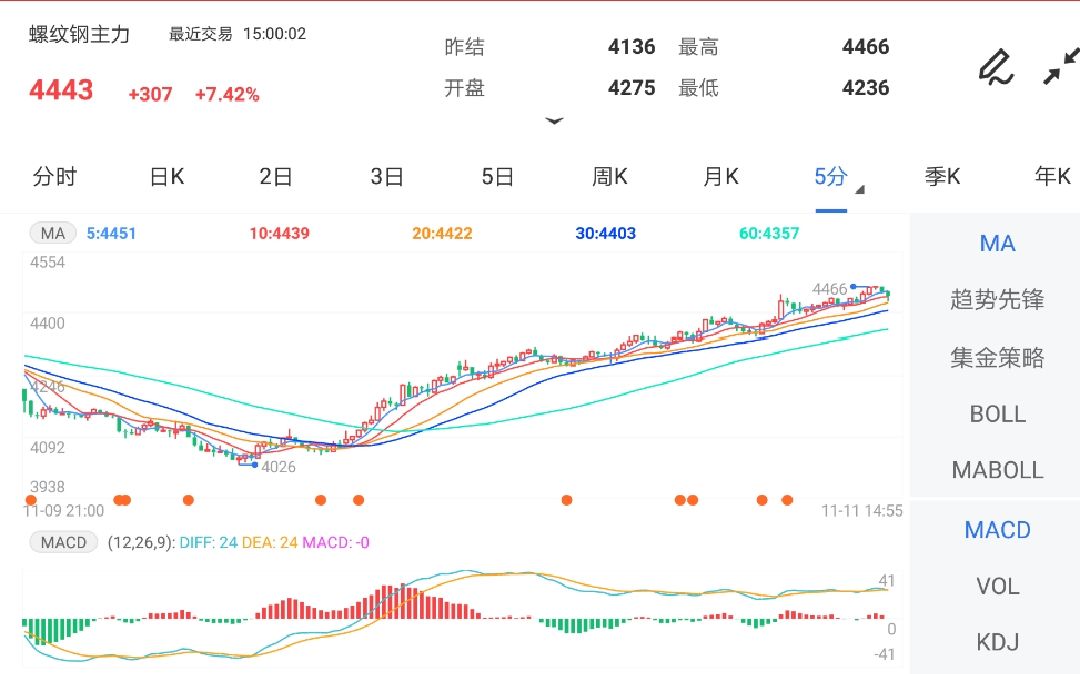
Task: Open the drawing pen tool
Action: [996, 67]
